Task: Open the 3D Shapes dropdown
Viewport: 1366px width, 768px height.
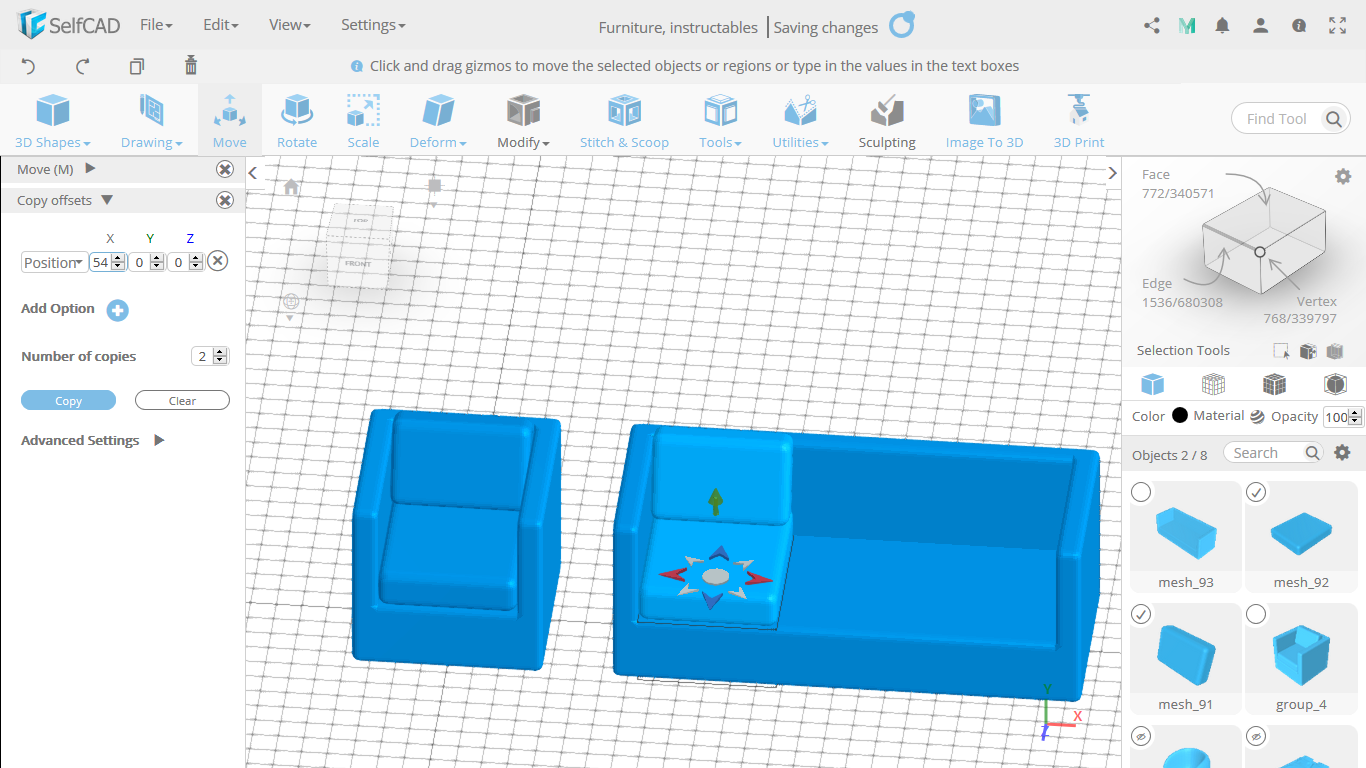Action: (x=53, y=120)
